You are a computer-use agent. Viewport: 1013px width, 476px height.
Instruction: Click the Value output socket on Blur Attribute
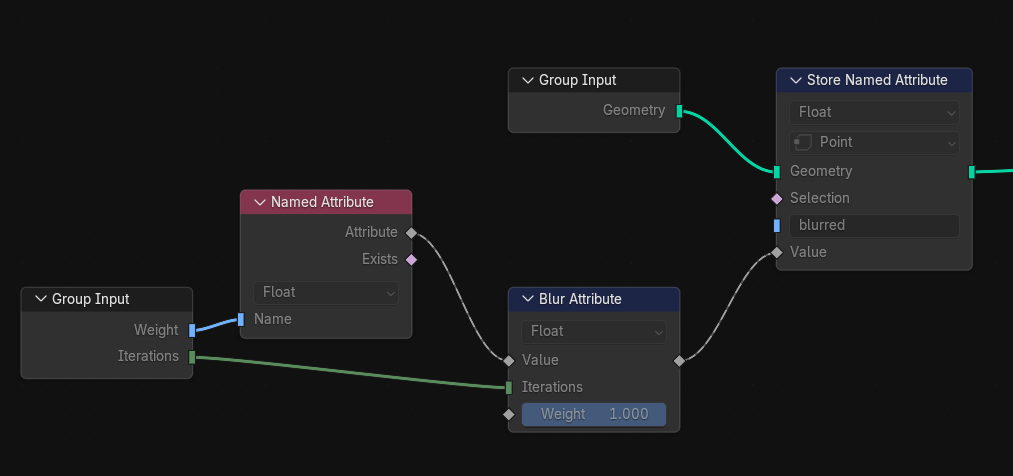(x=679, y=361)
